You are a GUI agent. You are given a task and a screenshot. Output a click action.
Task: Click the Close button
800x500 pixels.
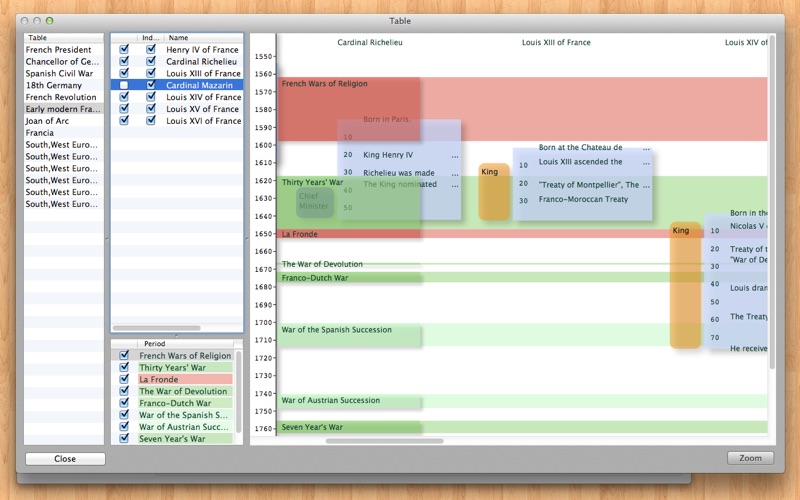point(65,459)
